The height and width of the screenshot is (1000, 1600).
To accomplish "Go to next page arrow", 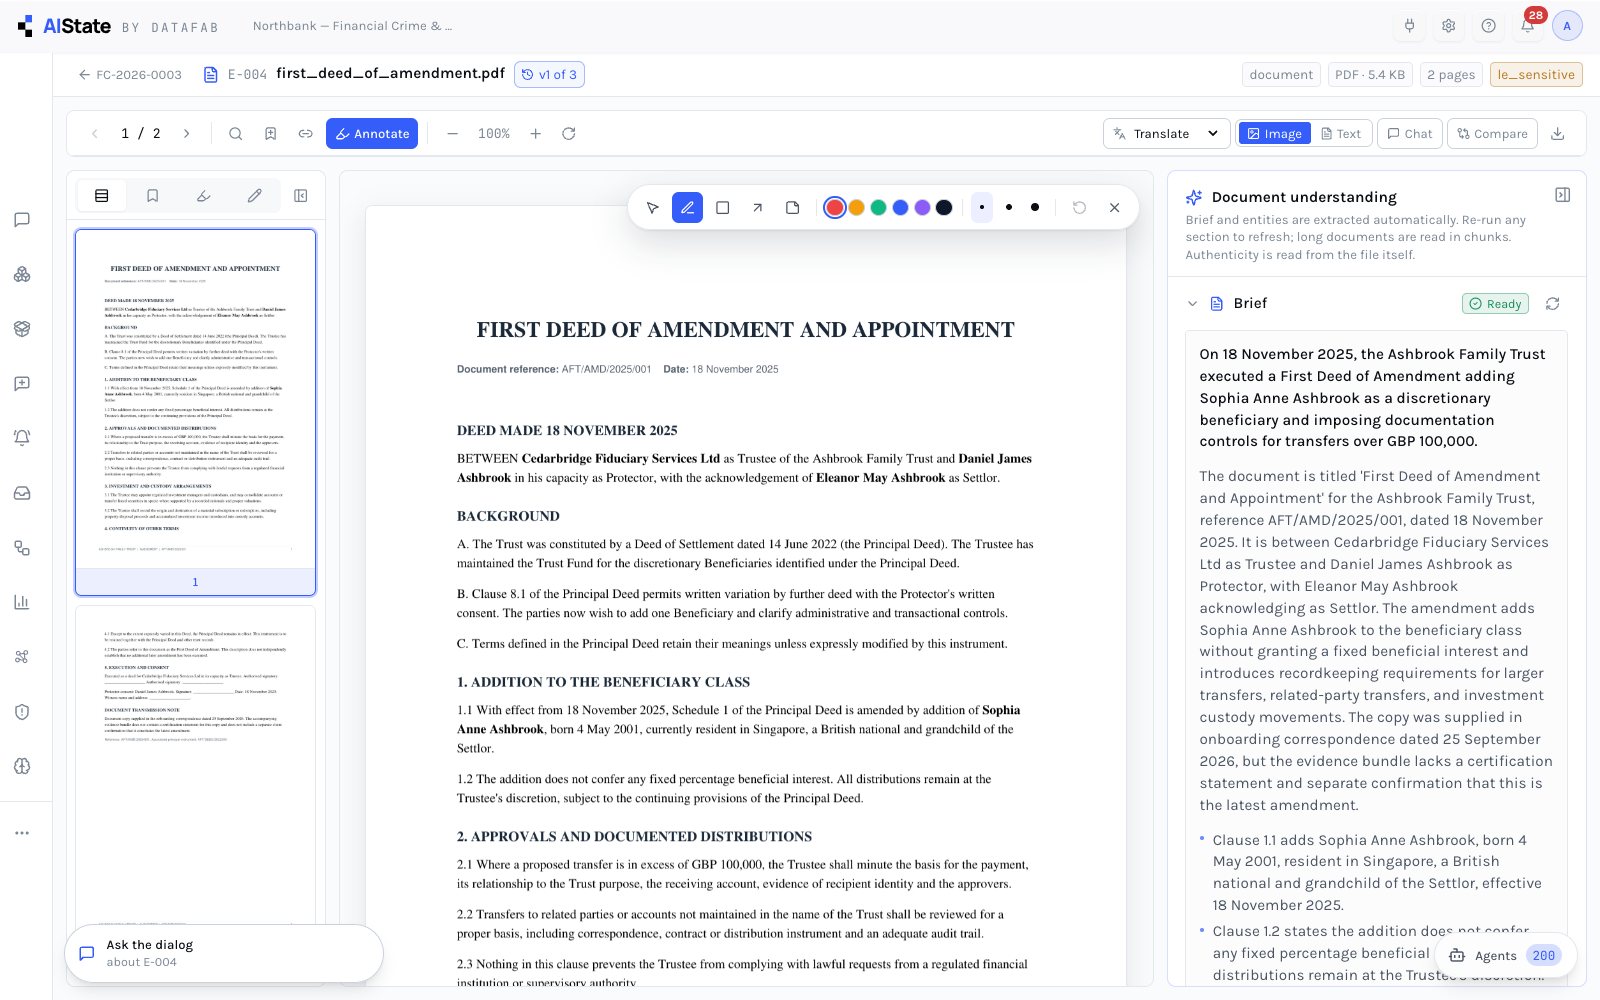I will (x=186, y=133).
